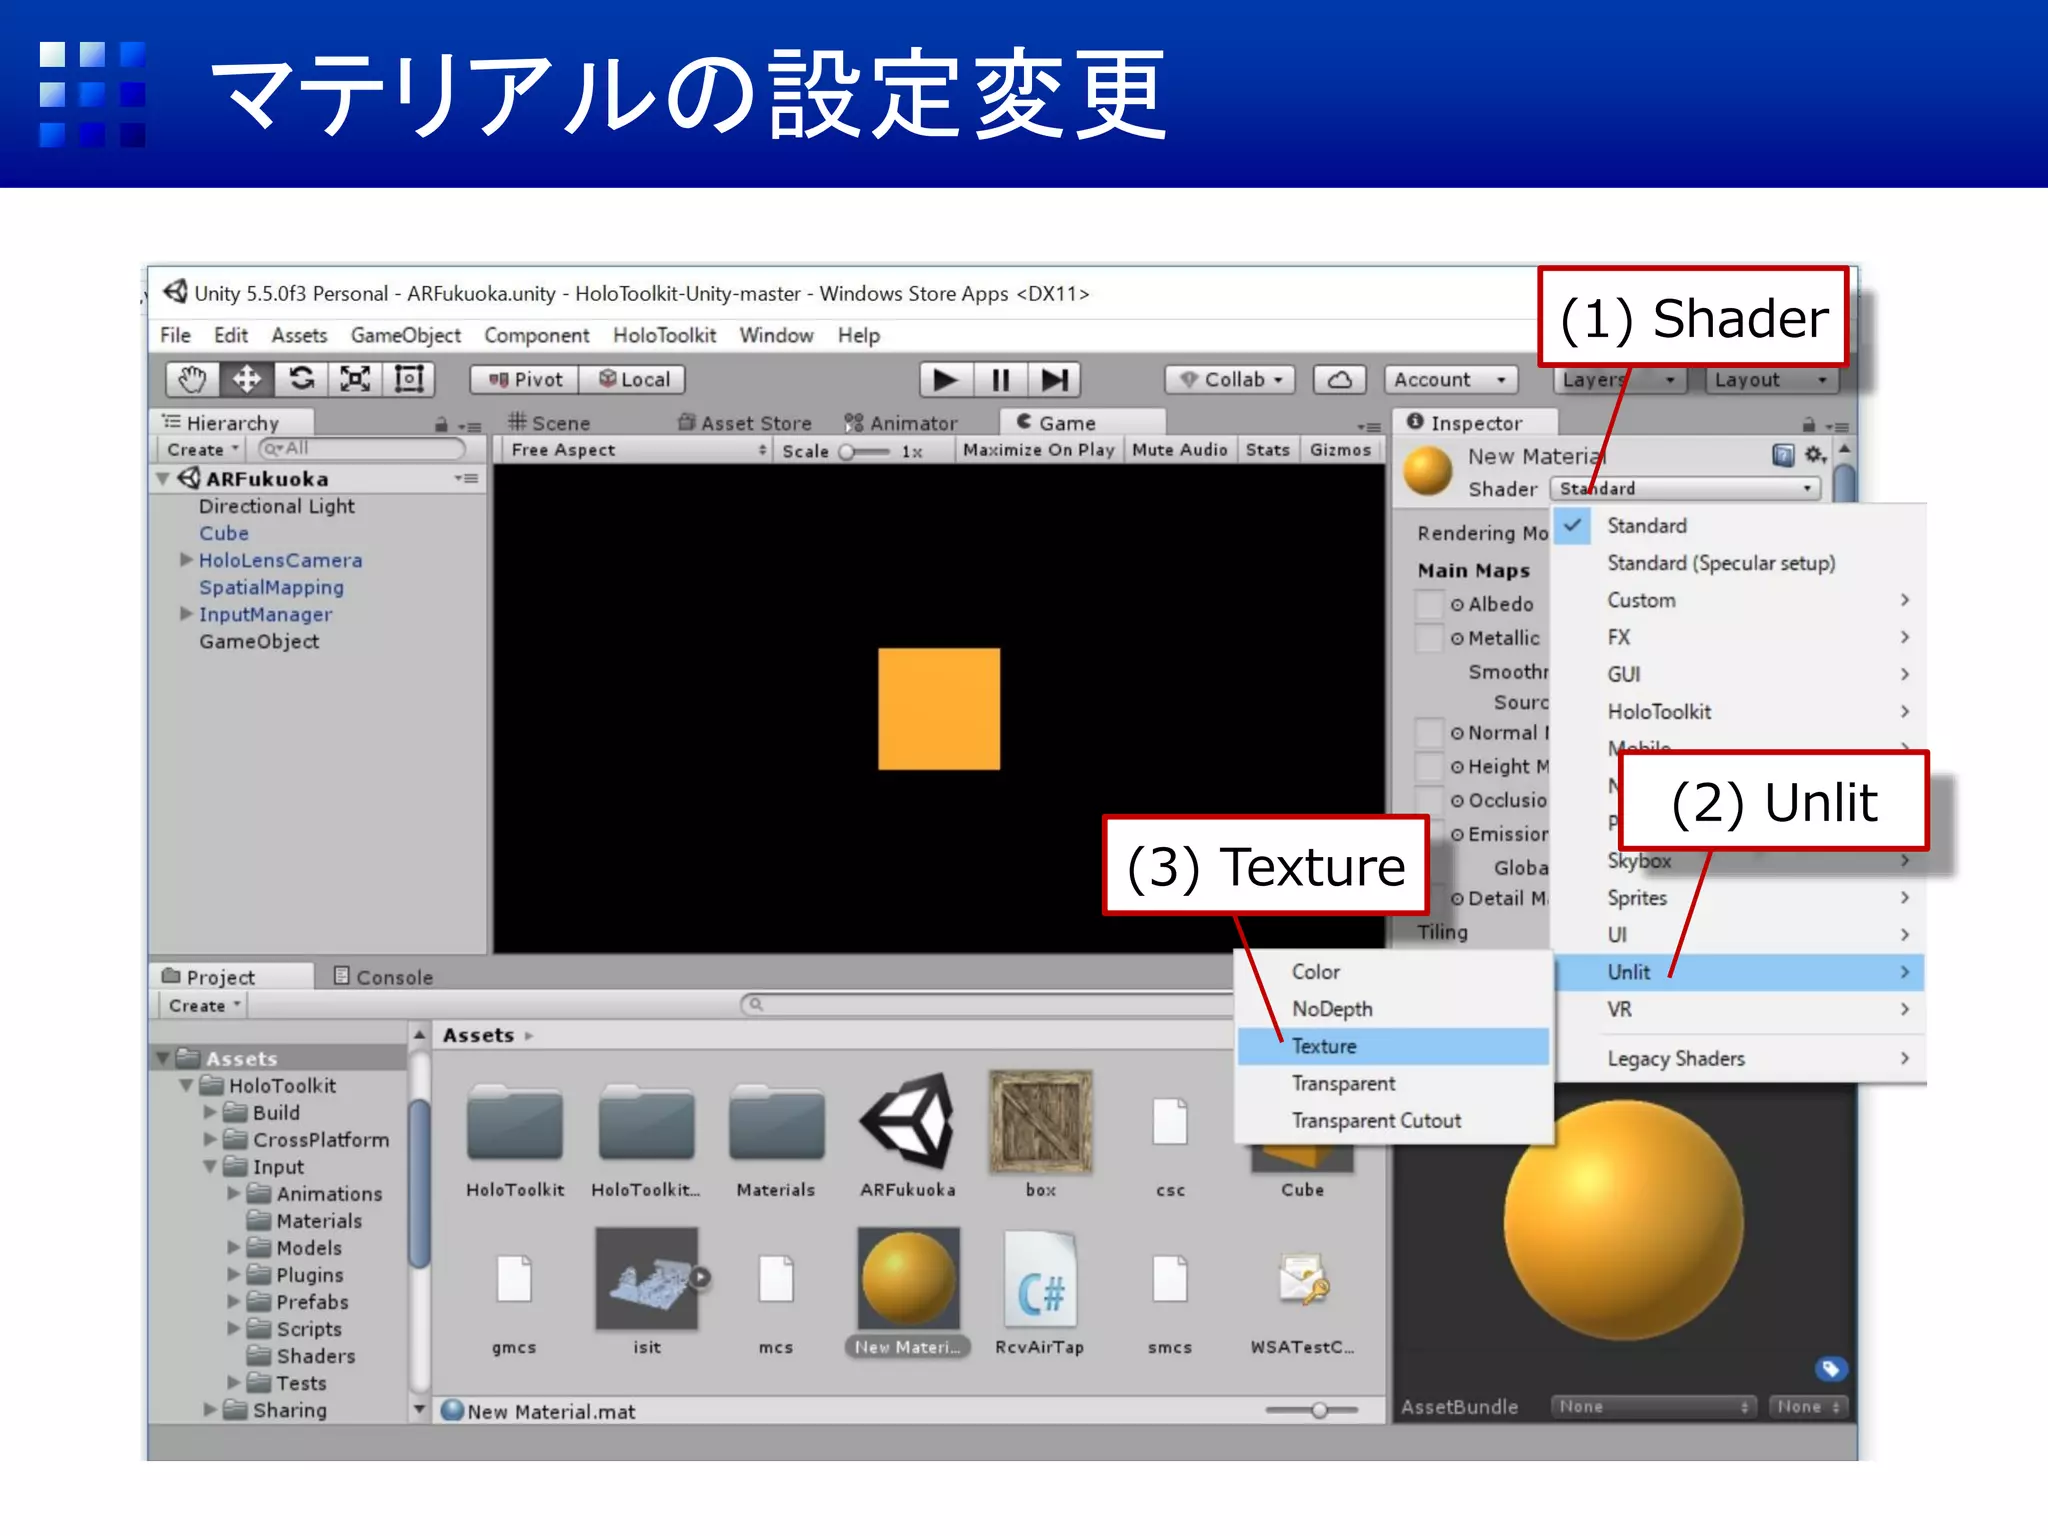
Task: Select SpatialMapping in Hierarchy
Action: coord(271,587)
